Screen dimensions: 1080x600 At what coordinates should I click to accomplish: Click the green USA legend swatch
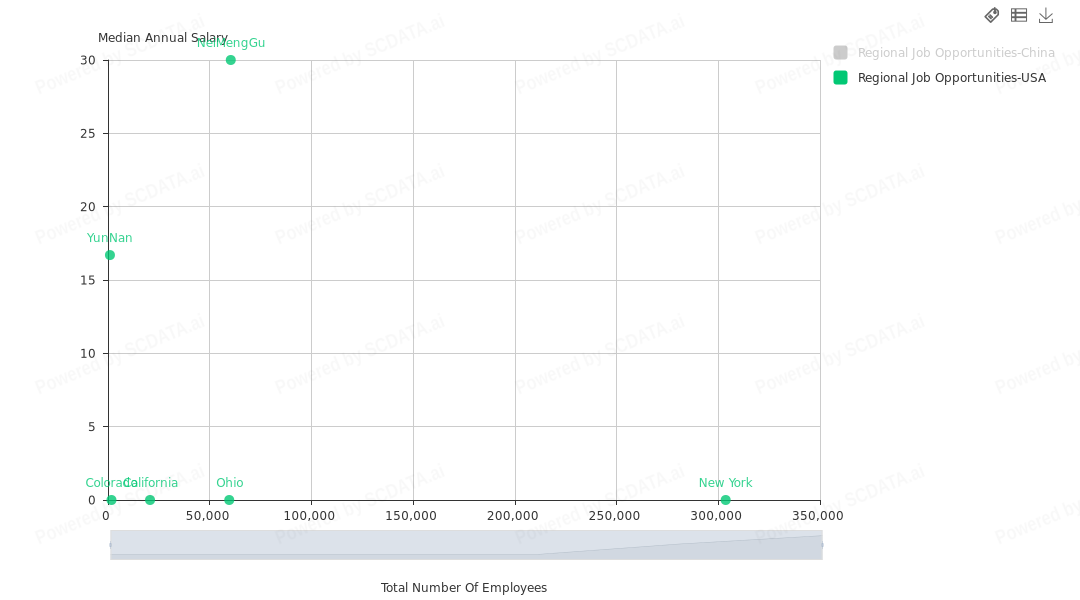(840, 78)
